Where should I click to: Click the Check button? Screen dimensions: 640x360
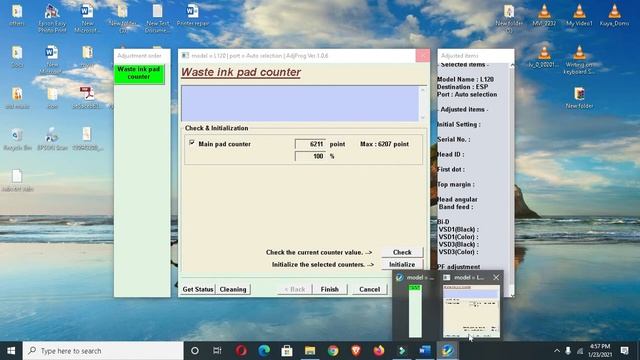402,252
